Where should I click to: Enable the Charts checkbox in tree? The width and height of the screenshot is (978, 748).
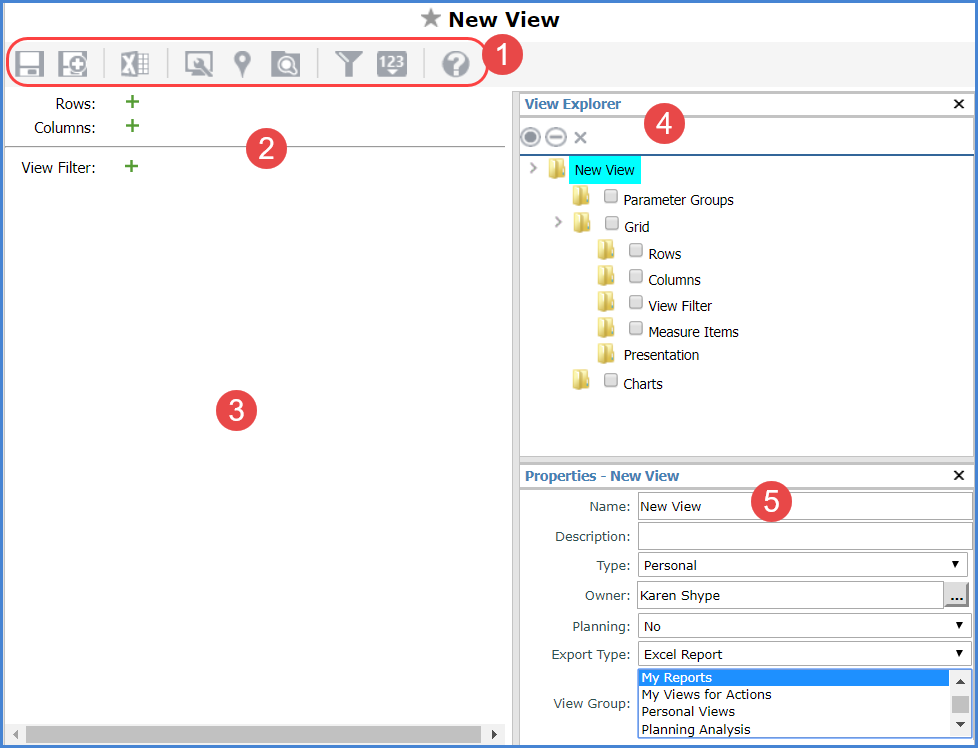pyautogui.click(x=611, y=380)
